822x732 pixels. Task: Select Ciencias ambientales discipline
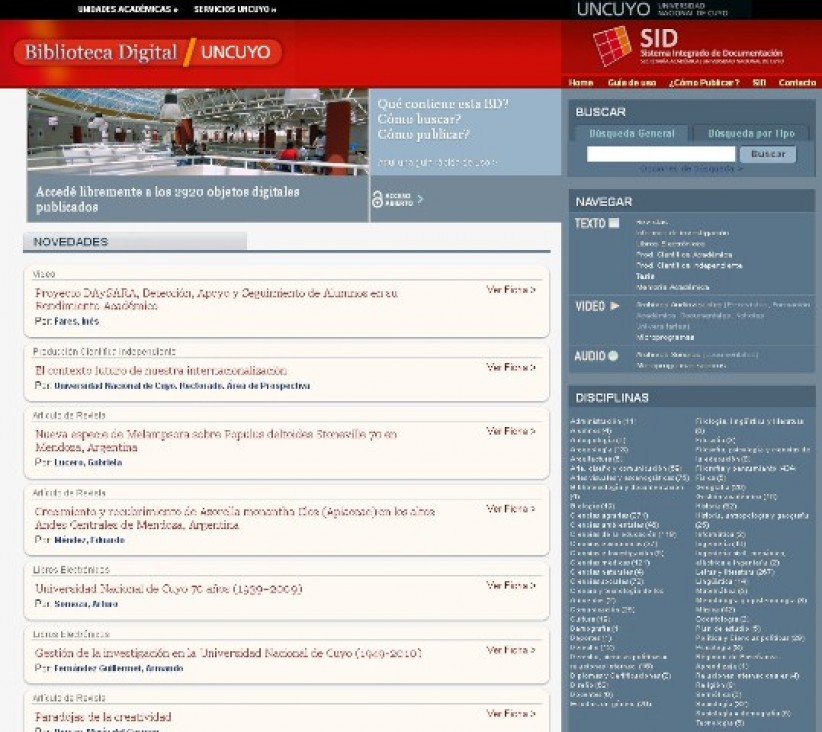(x=614, y=525)
